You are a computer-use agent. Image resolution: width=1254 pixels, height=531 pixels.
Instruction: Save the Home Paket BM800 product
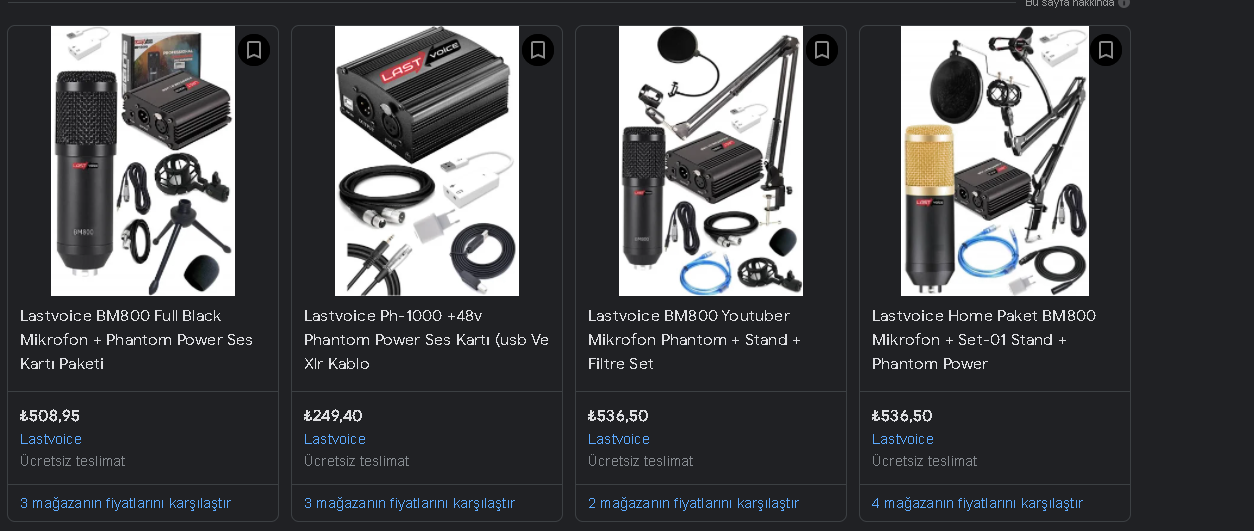1106,50
